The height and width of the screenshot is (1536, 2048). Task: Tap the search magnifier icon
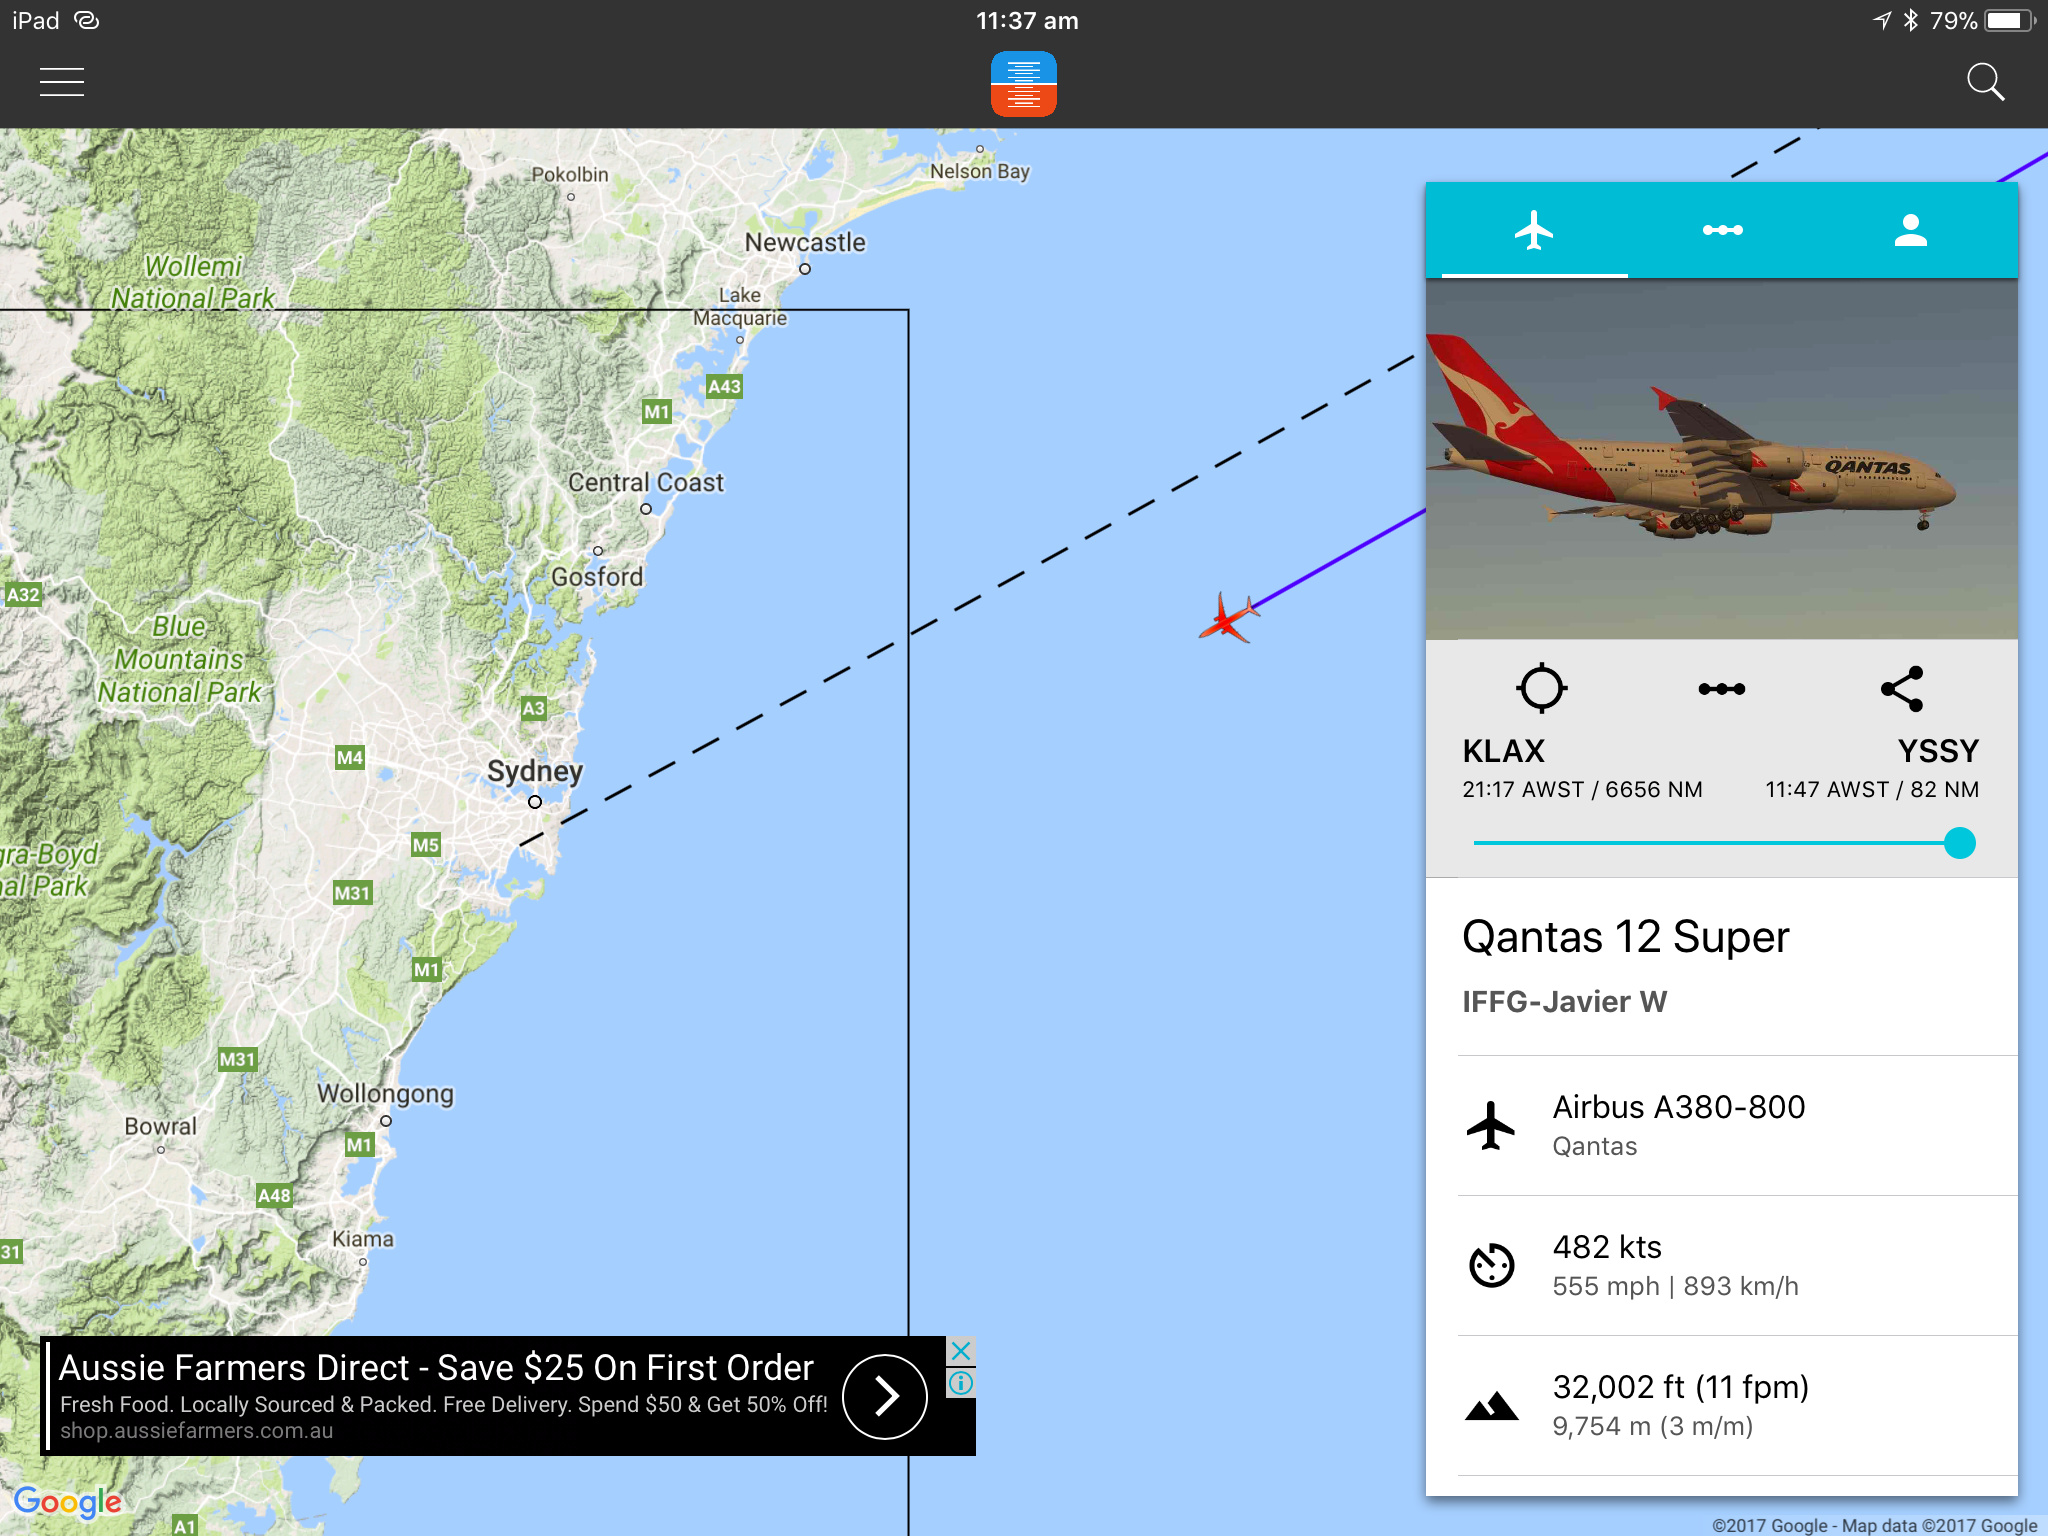click(x=1985, y=82)
